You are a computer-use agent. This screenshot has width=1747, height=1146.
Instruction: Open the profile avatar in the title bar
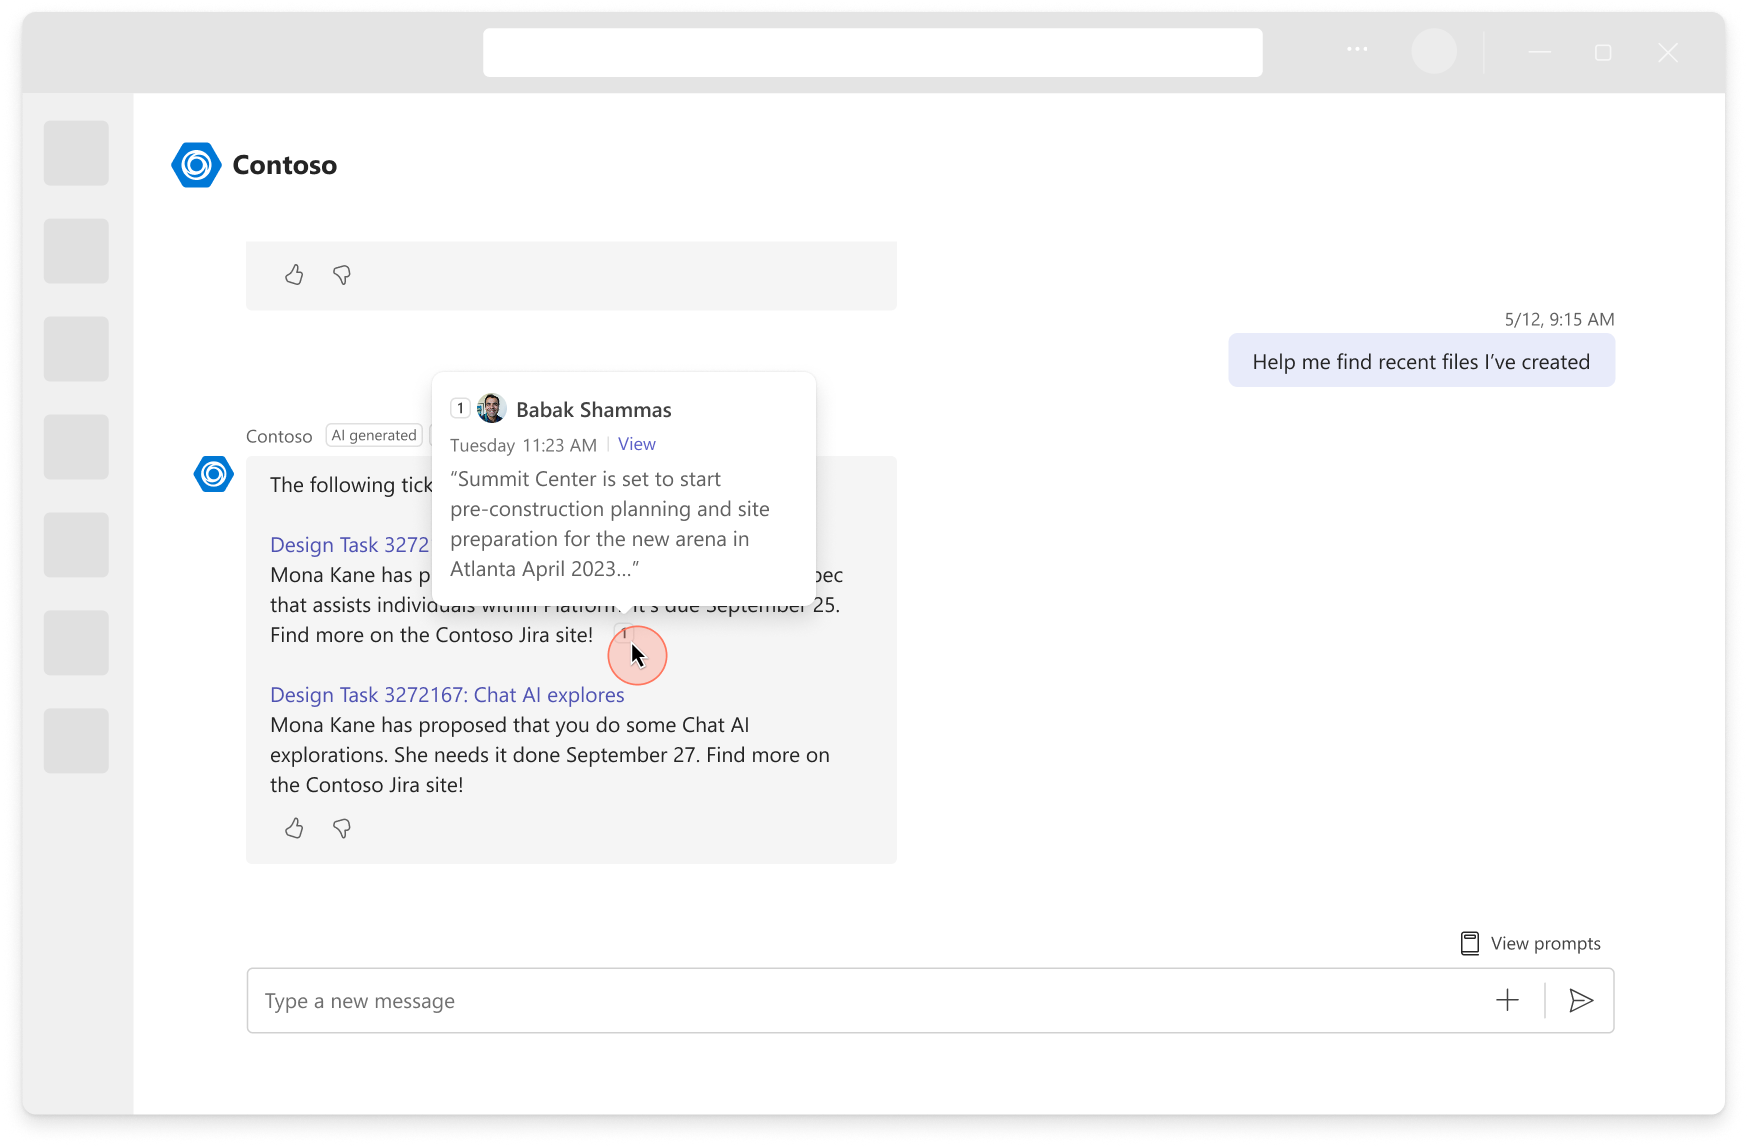pyautogui.click(x=1434, y=50)
